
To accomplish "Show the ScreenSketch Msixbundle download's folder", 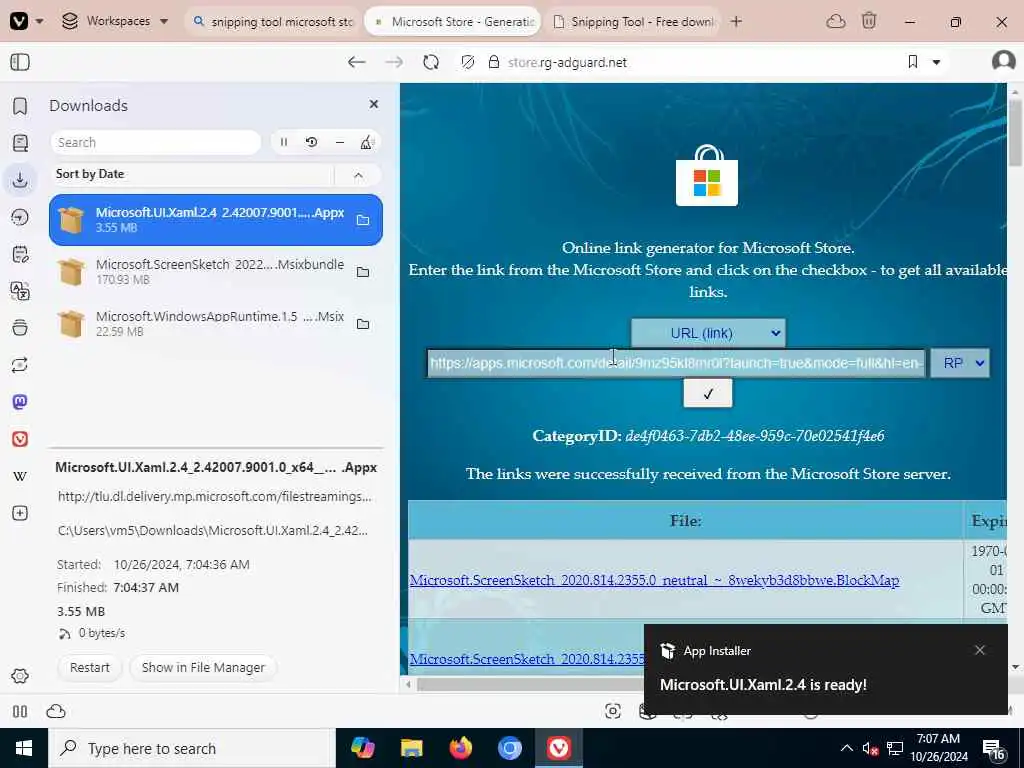I will [x=363, y=272].
